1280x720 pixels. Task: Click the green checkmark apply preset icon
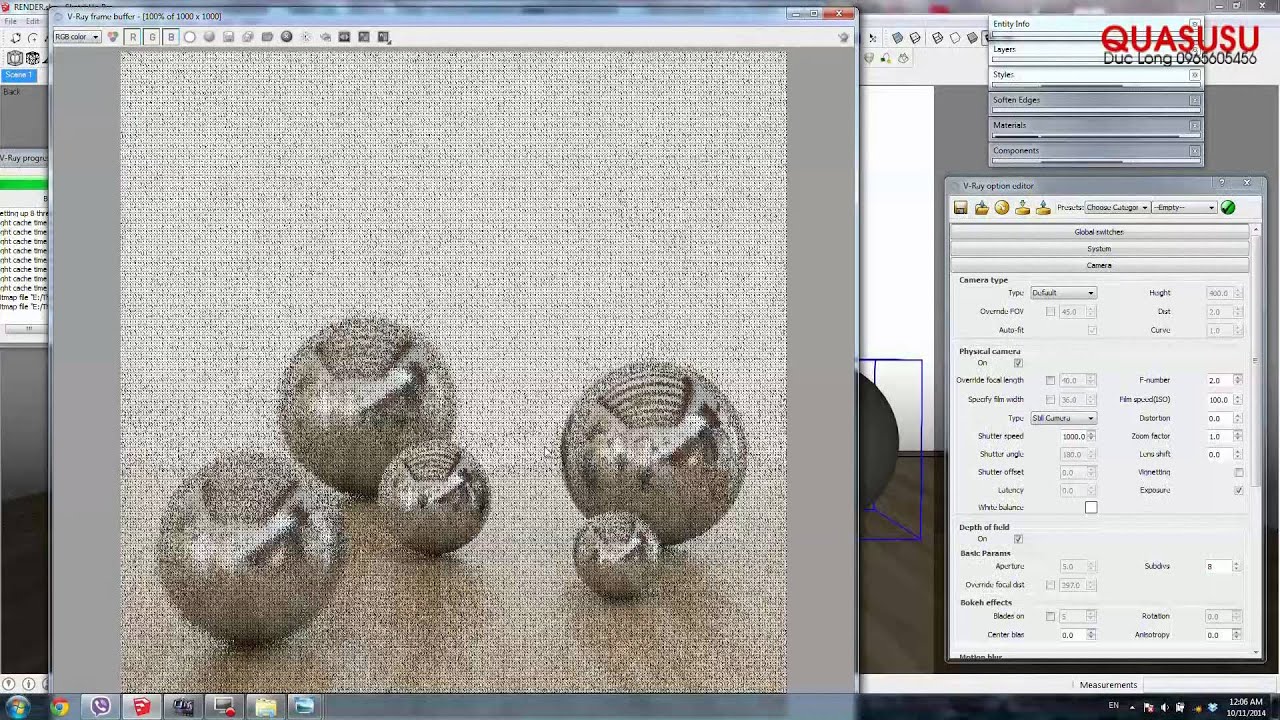1228,208
